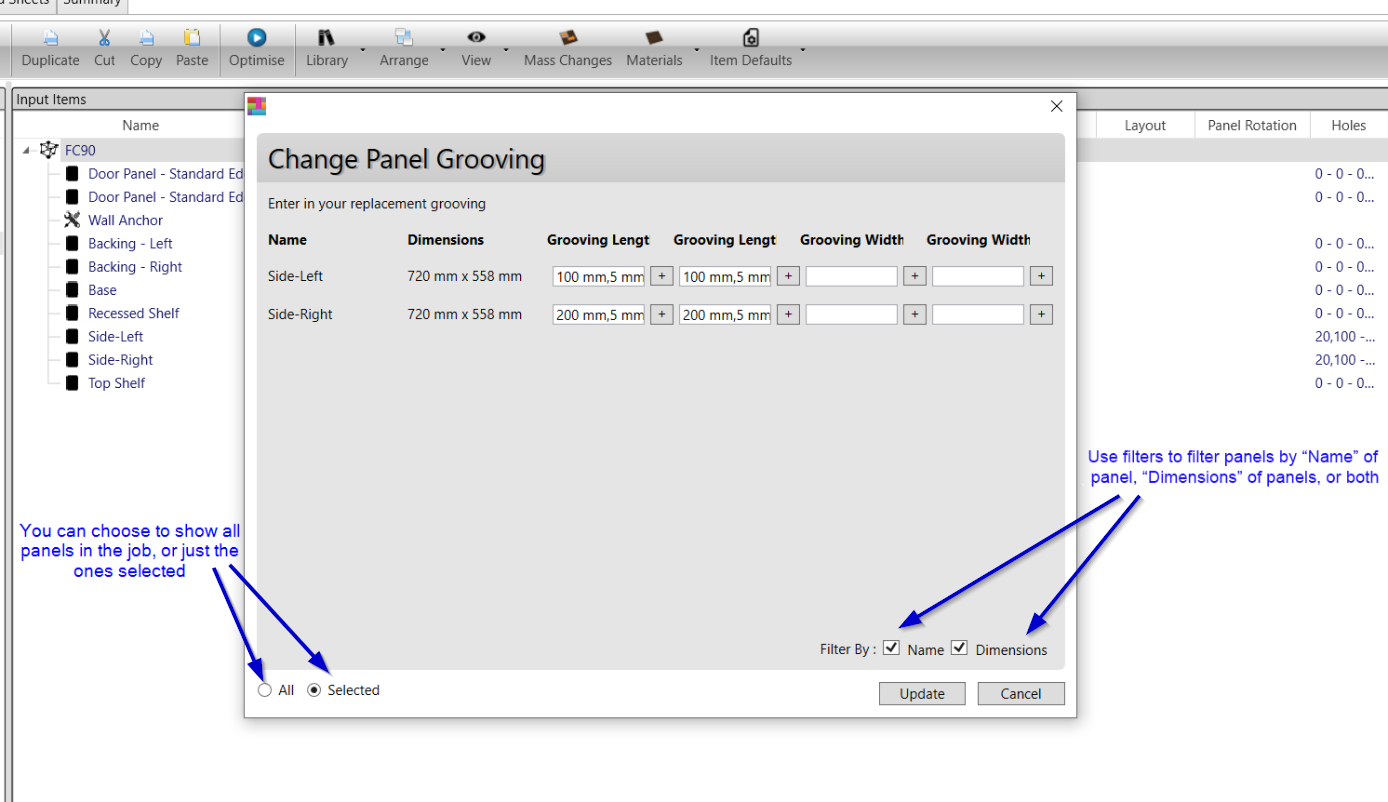Click the Wall Anchor crossed-tools icon
Viewport: 1388px width, 802px height.
coord(71,220)
